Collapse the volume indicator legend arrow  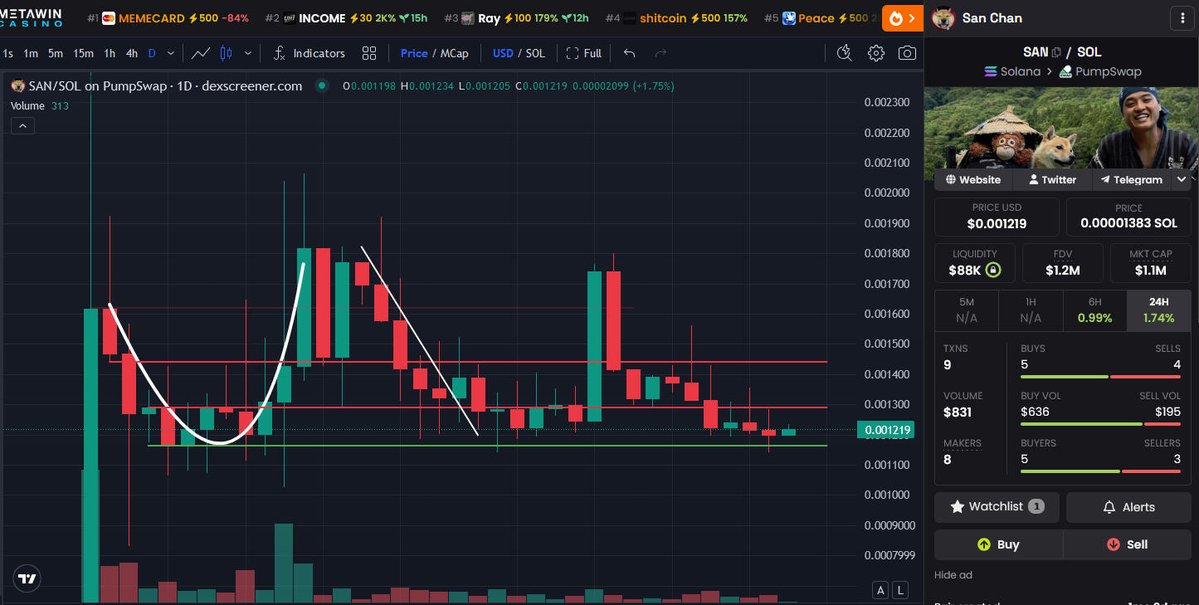coord(22,125)
